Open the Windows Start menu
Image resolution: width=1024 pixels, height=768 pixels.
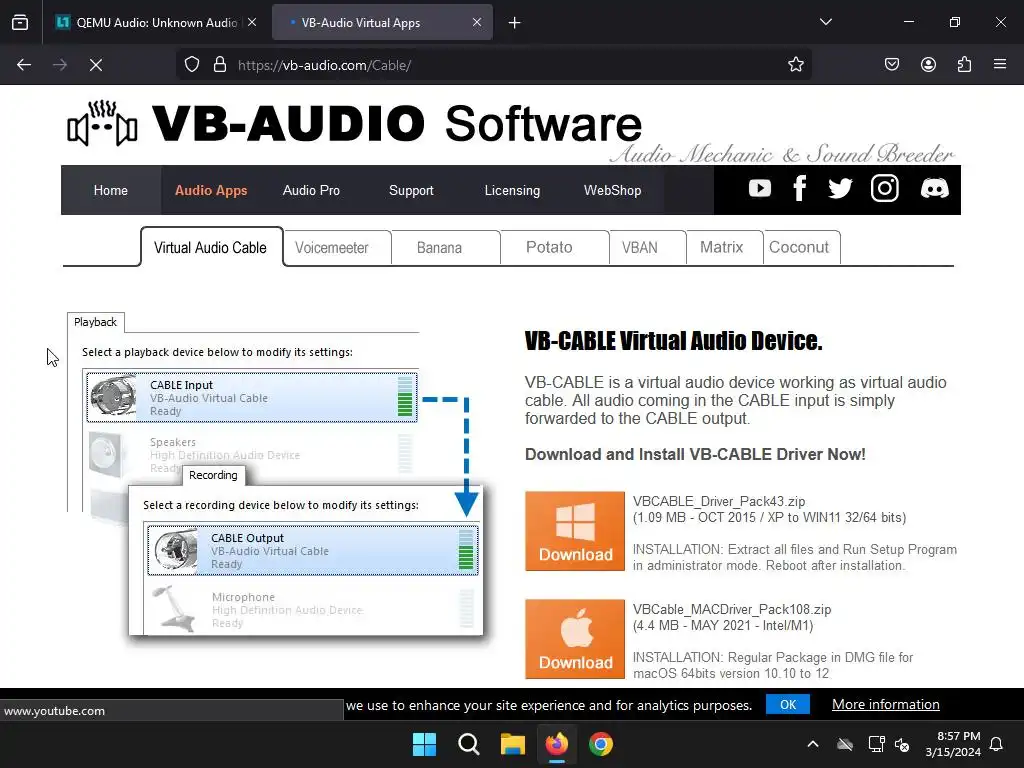[424, 744]
